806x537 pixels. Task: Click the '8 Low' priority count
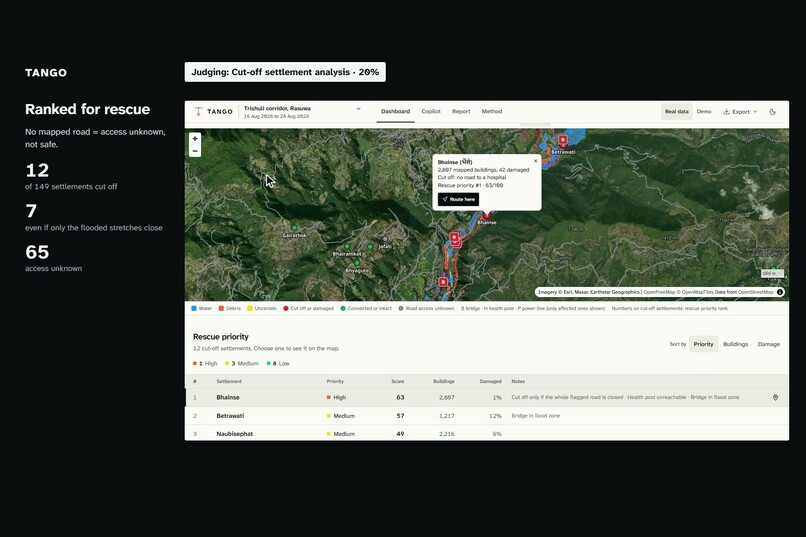pyautogui.click(x=278, y=363)
